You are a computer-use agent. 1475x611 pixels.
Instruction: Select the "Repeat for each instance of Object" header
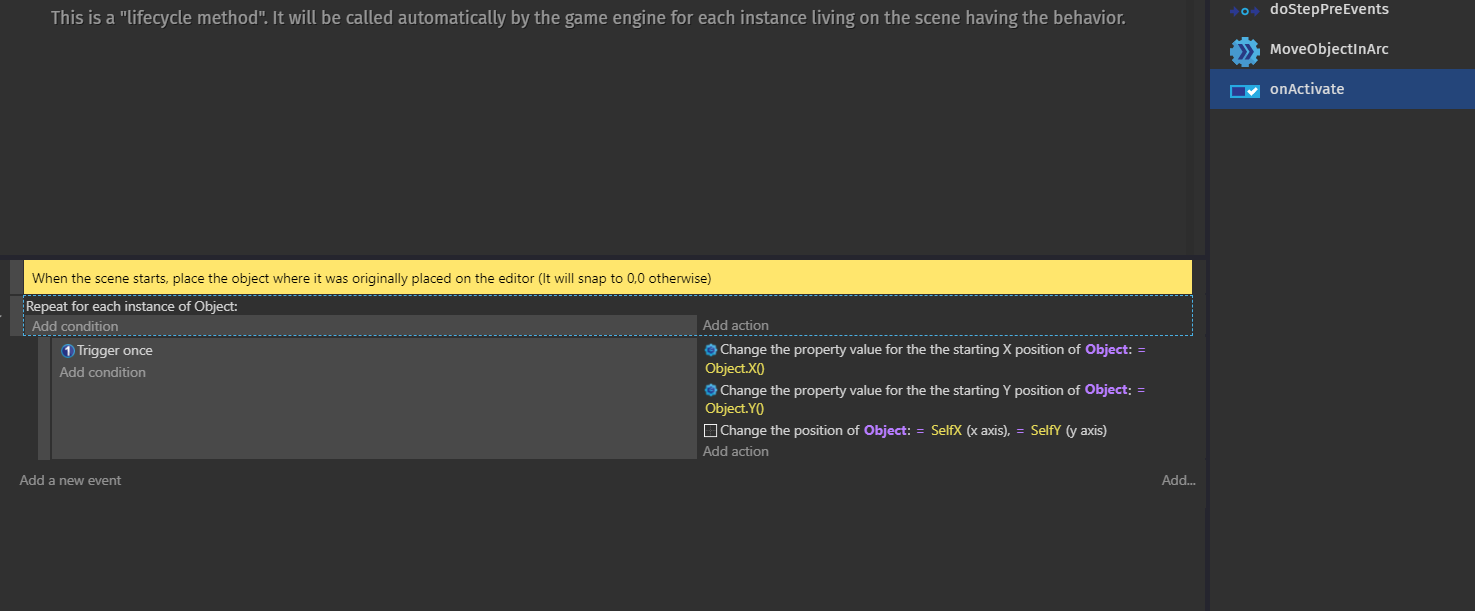tap(132, 306)
